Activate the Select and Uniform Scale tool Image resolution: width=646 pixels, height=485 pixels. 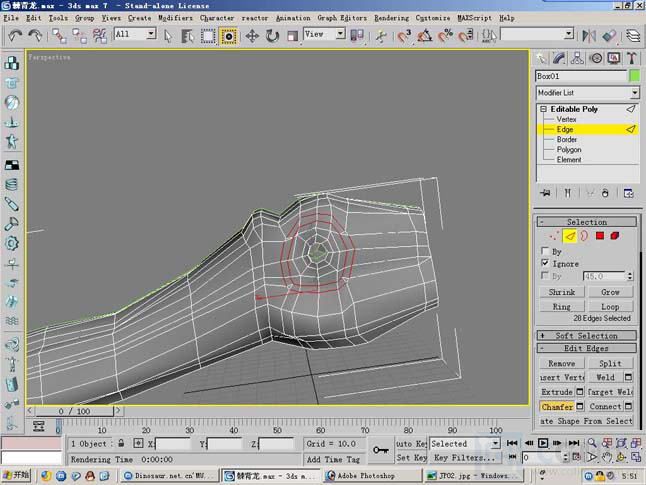tap(293, 36)
